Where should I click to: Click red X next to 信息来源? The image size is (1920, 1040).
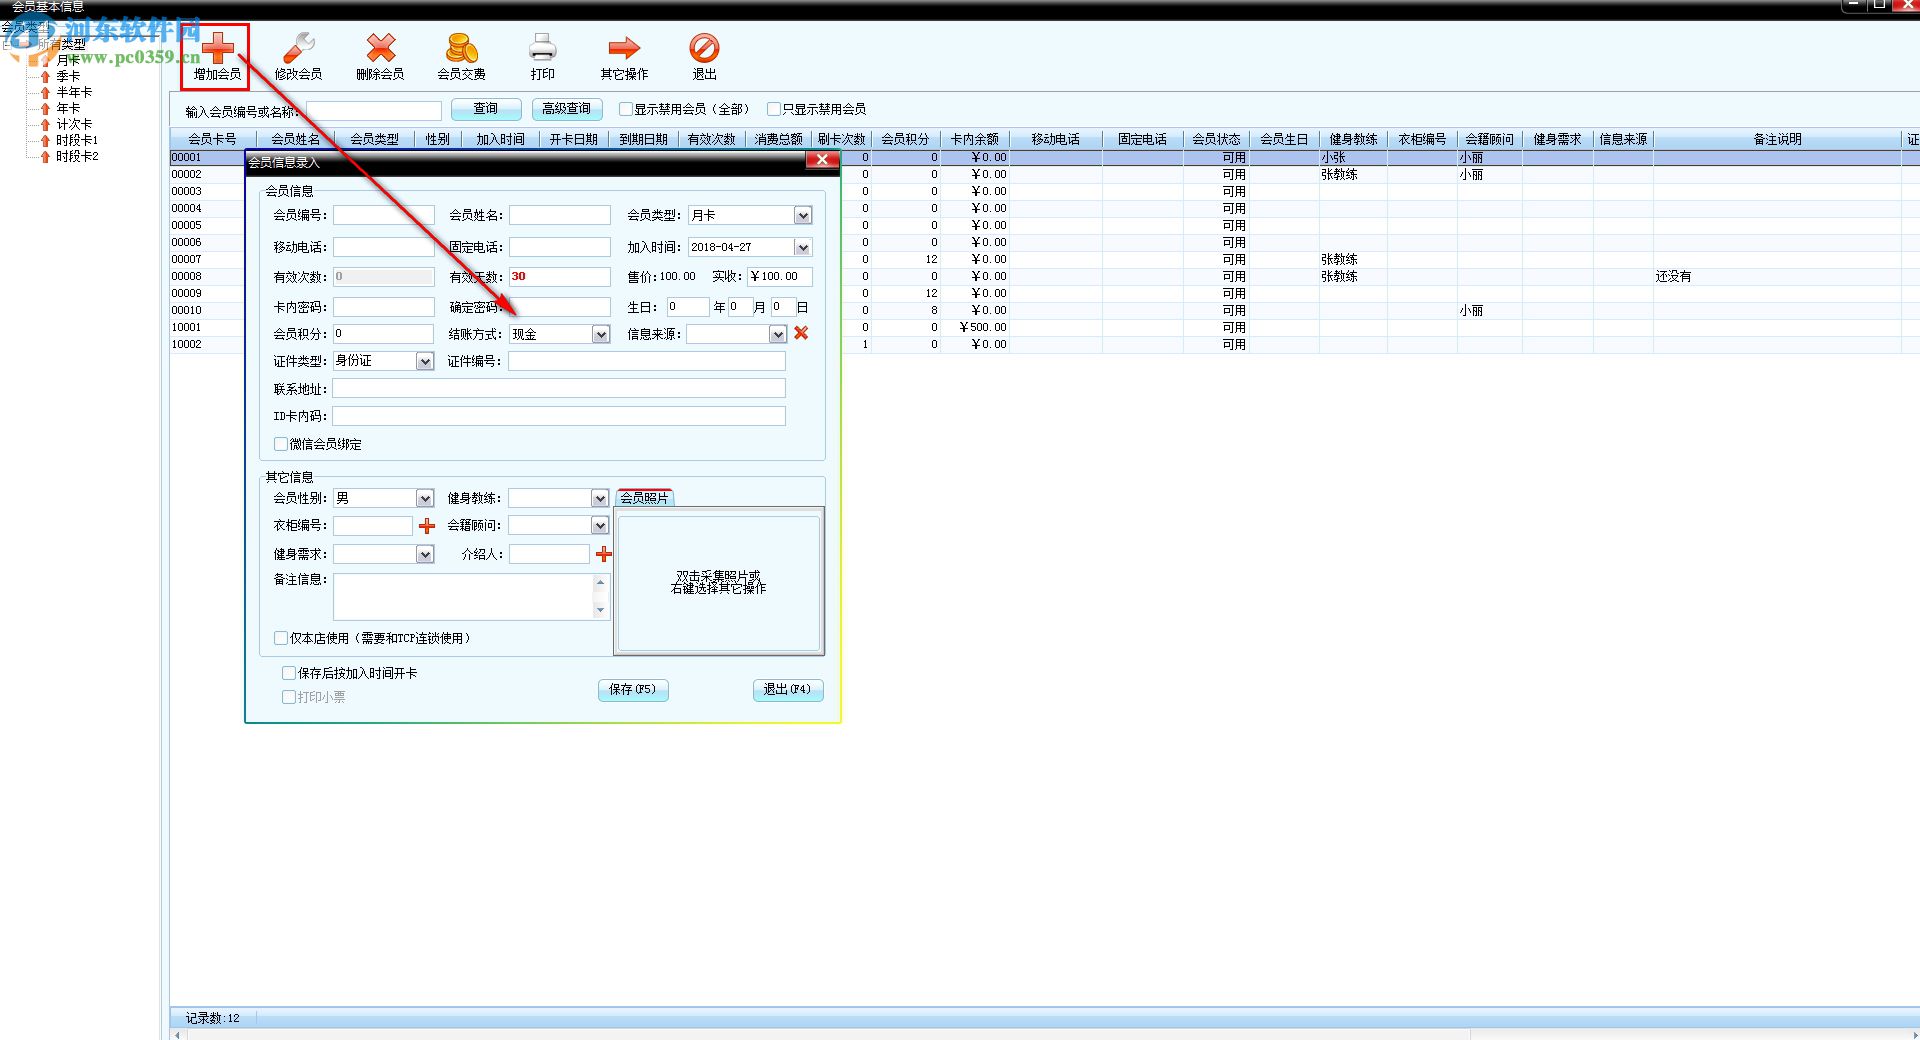pos(801,333)
